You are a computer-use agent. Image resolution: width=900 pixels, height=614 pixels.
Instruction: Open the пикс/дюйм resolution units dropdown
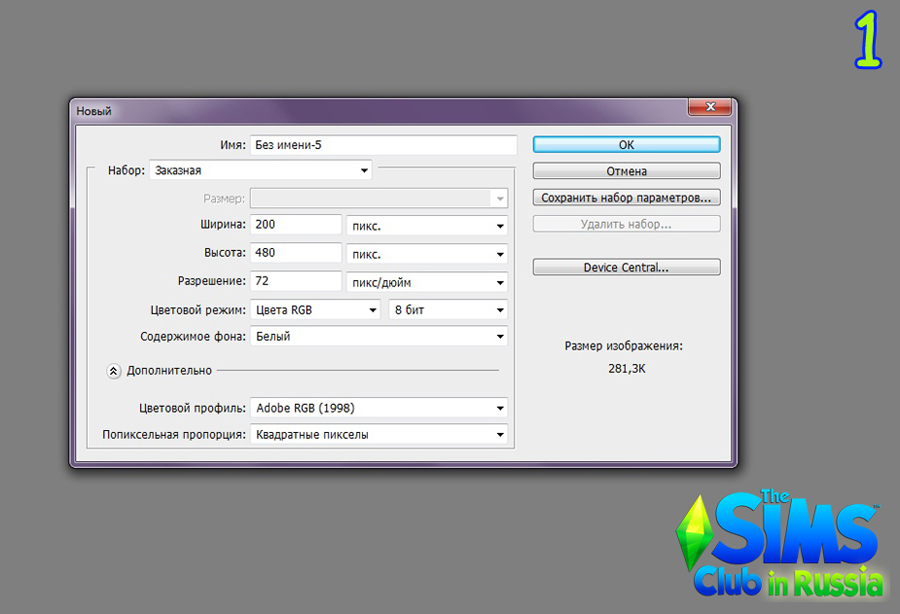tap(426, 283)
